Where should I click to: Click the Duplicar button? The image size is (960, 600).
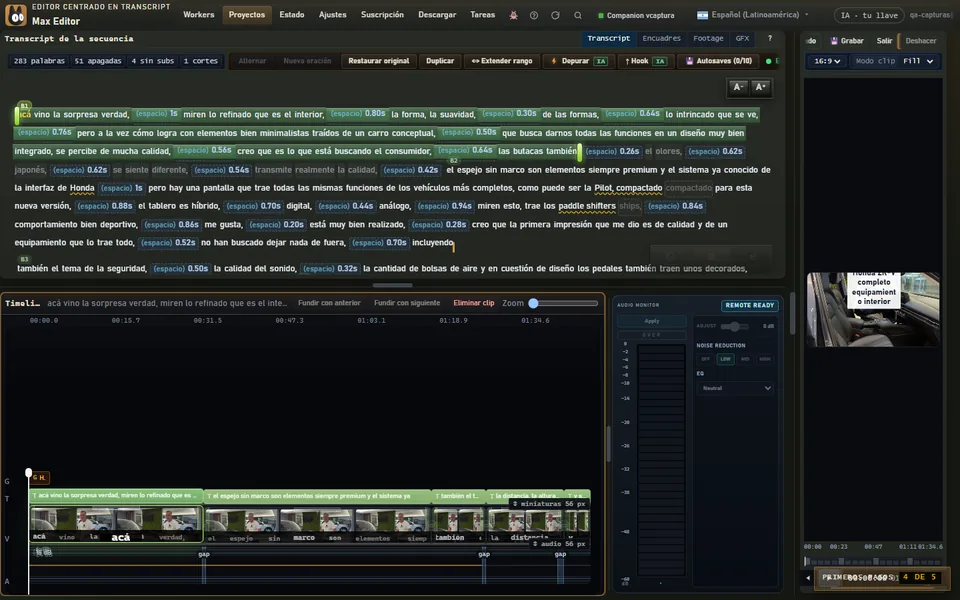click(440, 61)
